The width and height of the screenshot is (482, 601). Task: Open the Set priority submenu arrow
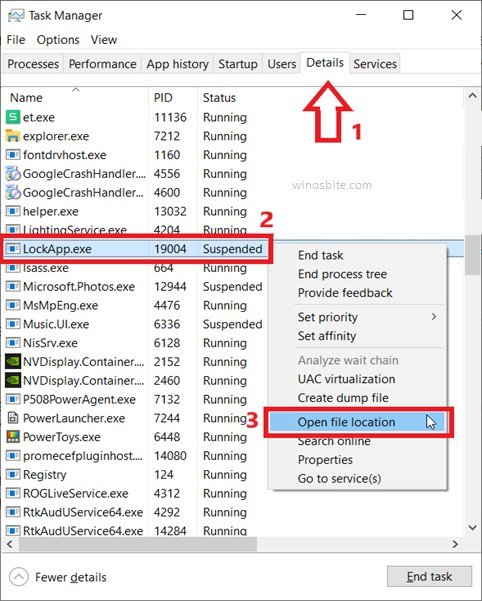[434, 317]
